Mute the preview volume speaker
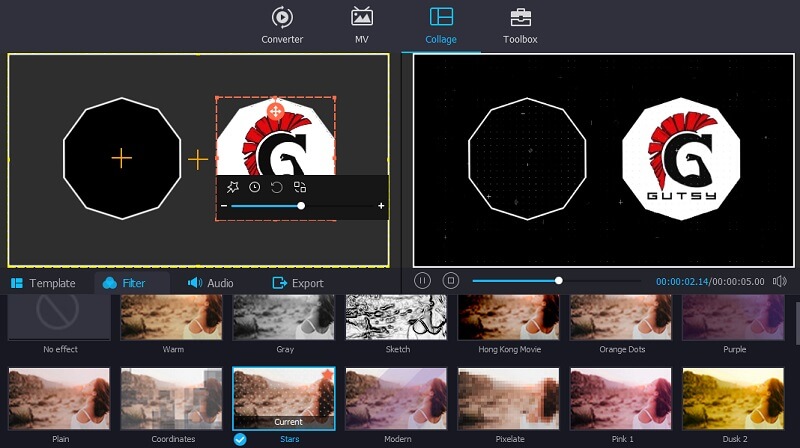This screenshot has width=800, height=448. [x=779, y=281]
